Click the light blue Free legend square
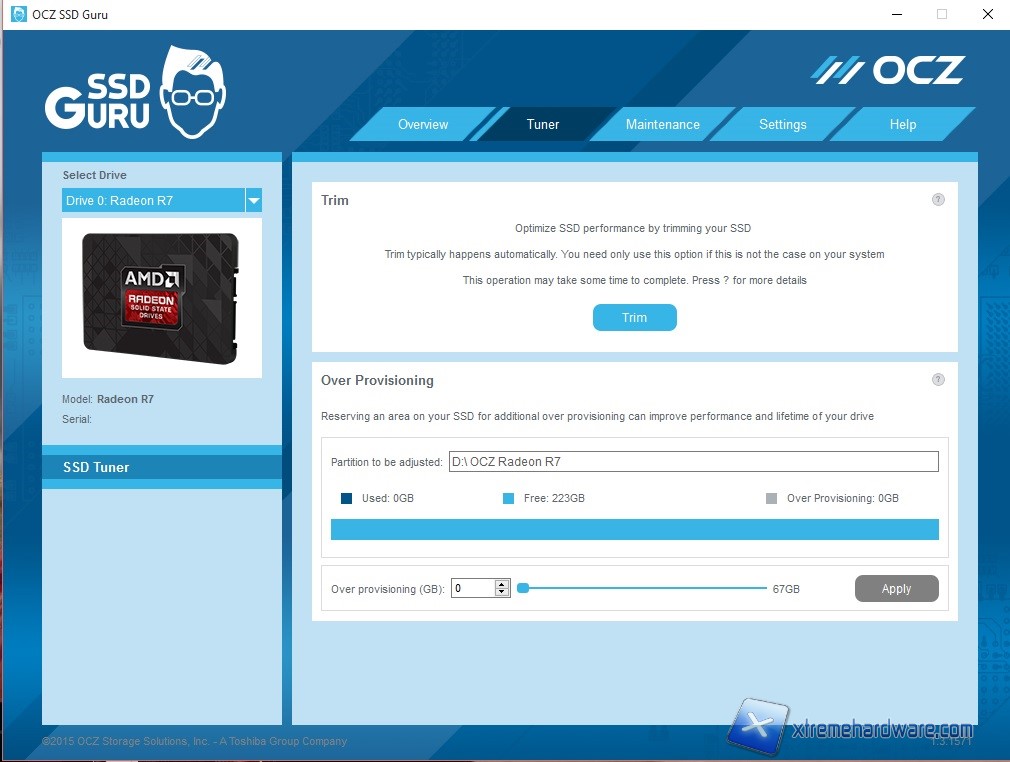This screenshot has height=762, width=1010. tap(509, 498)
